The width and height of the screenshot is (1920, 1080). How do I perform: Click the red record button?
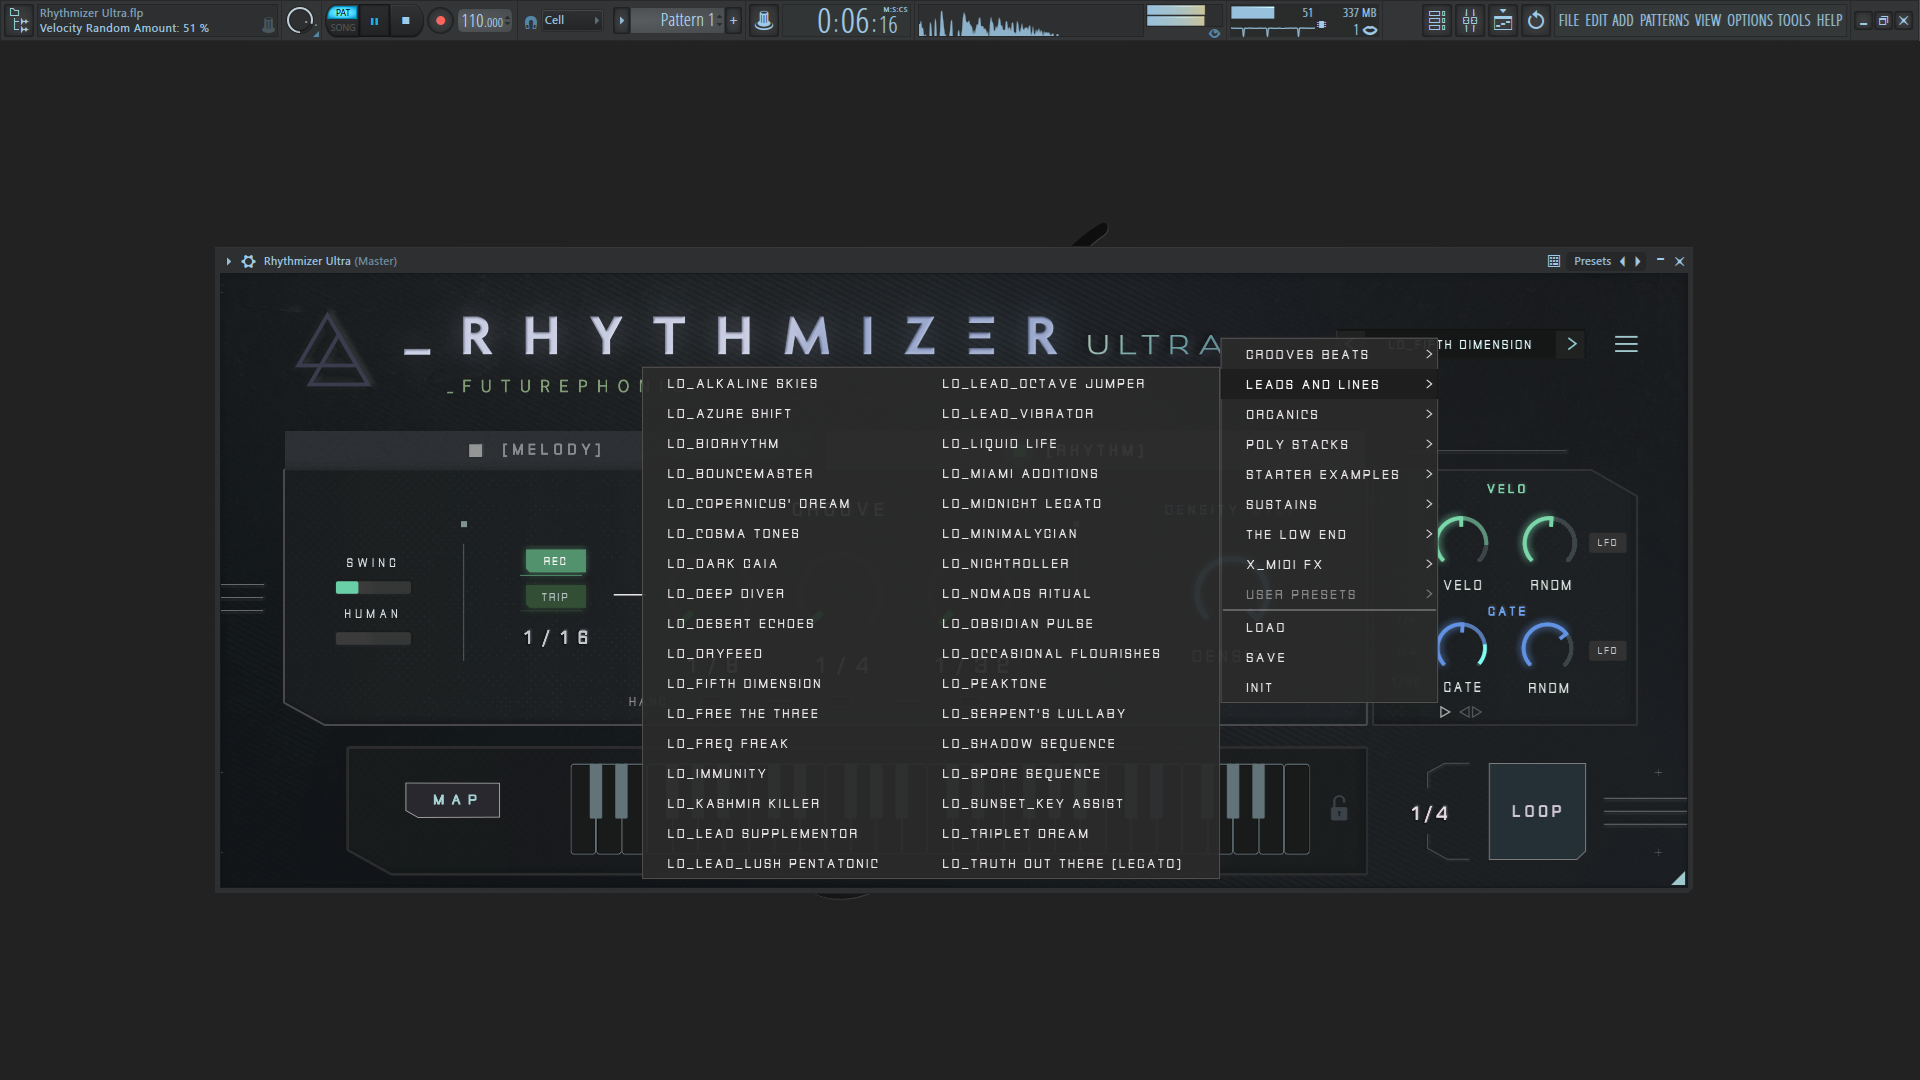pos(440,21)
